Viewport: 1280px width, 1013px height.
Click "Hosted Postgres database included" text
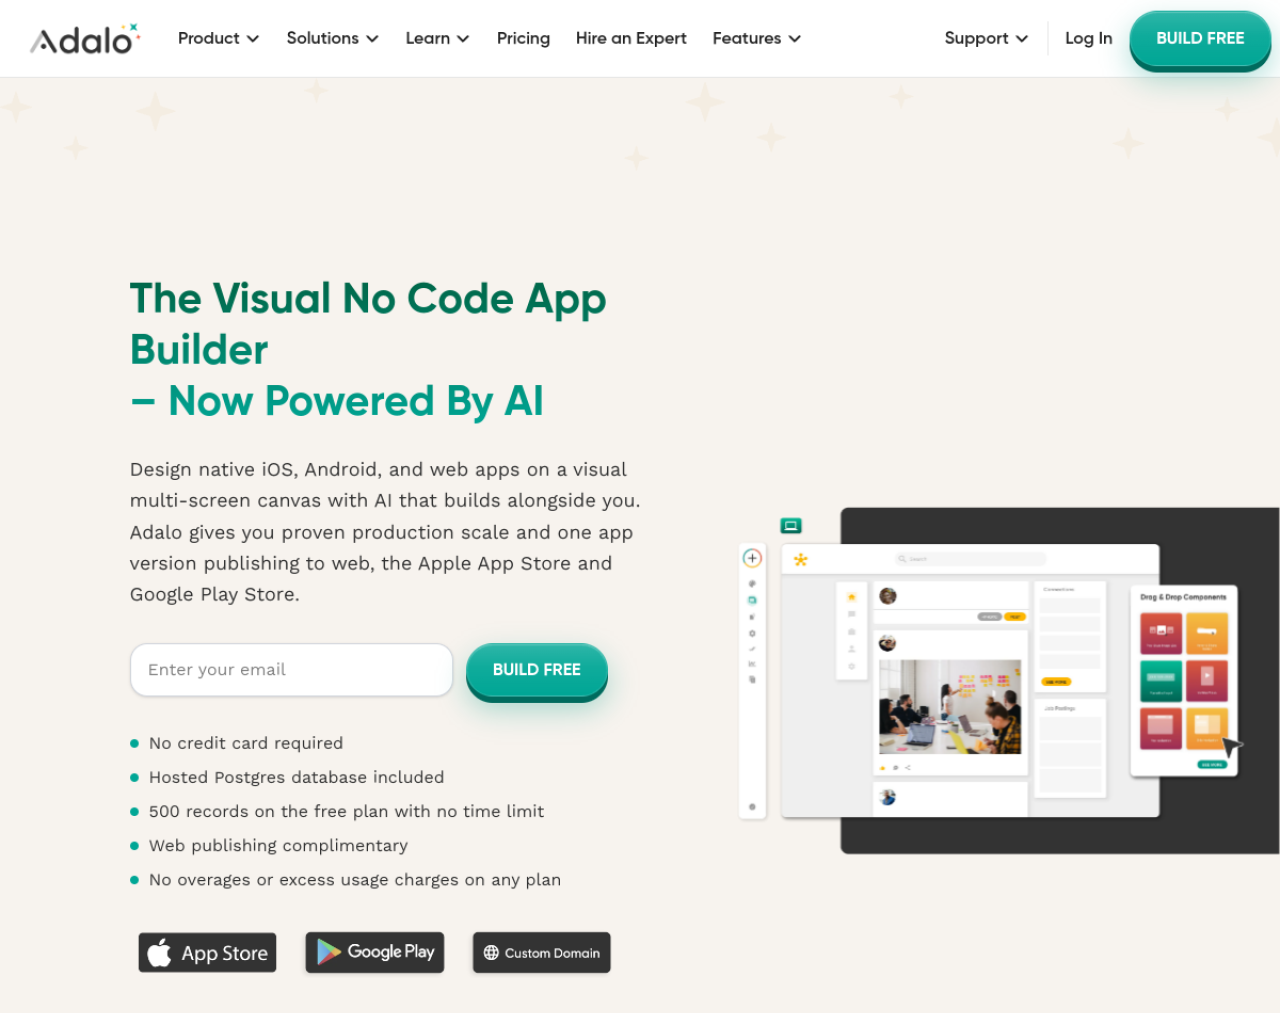pos(297,777)
